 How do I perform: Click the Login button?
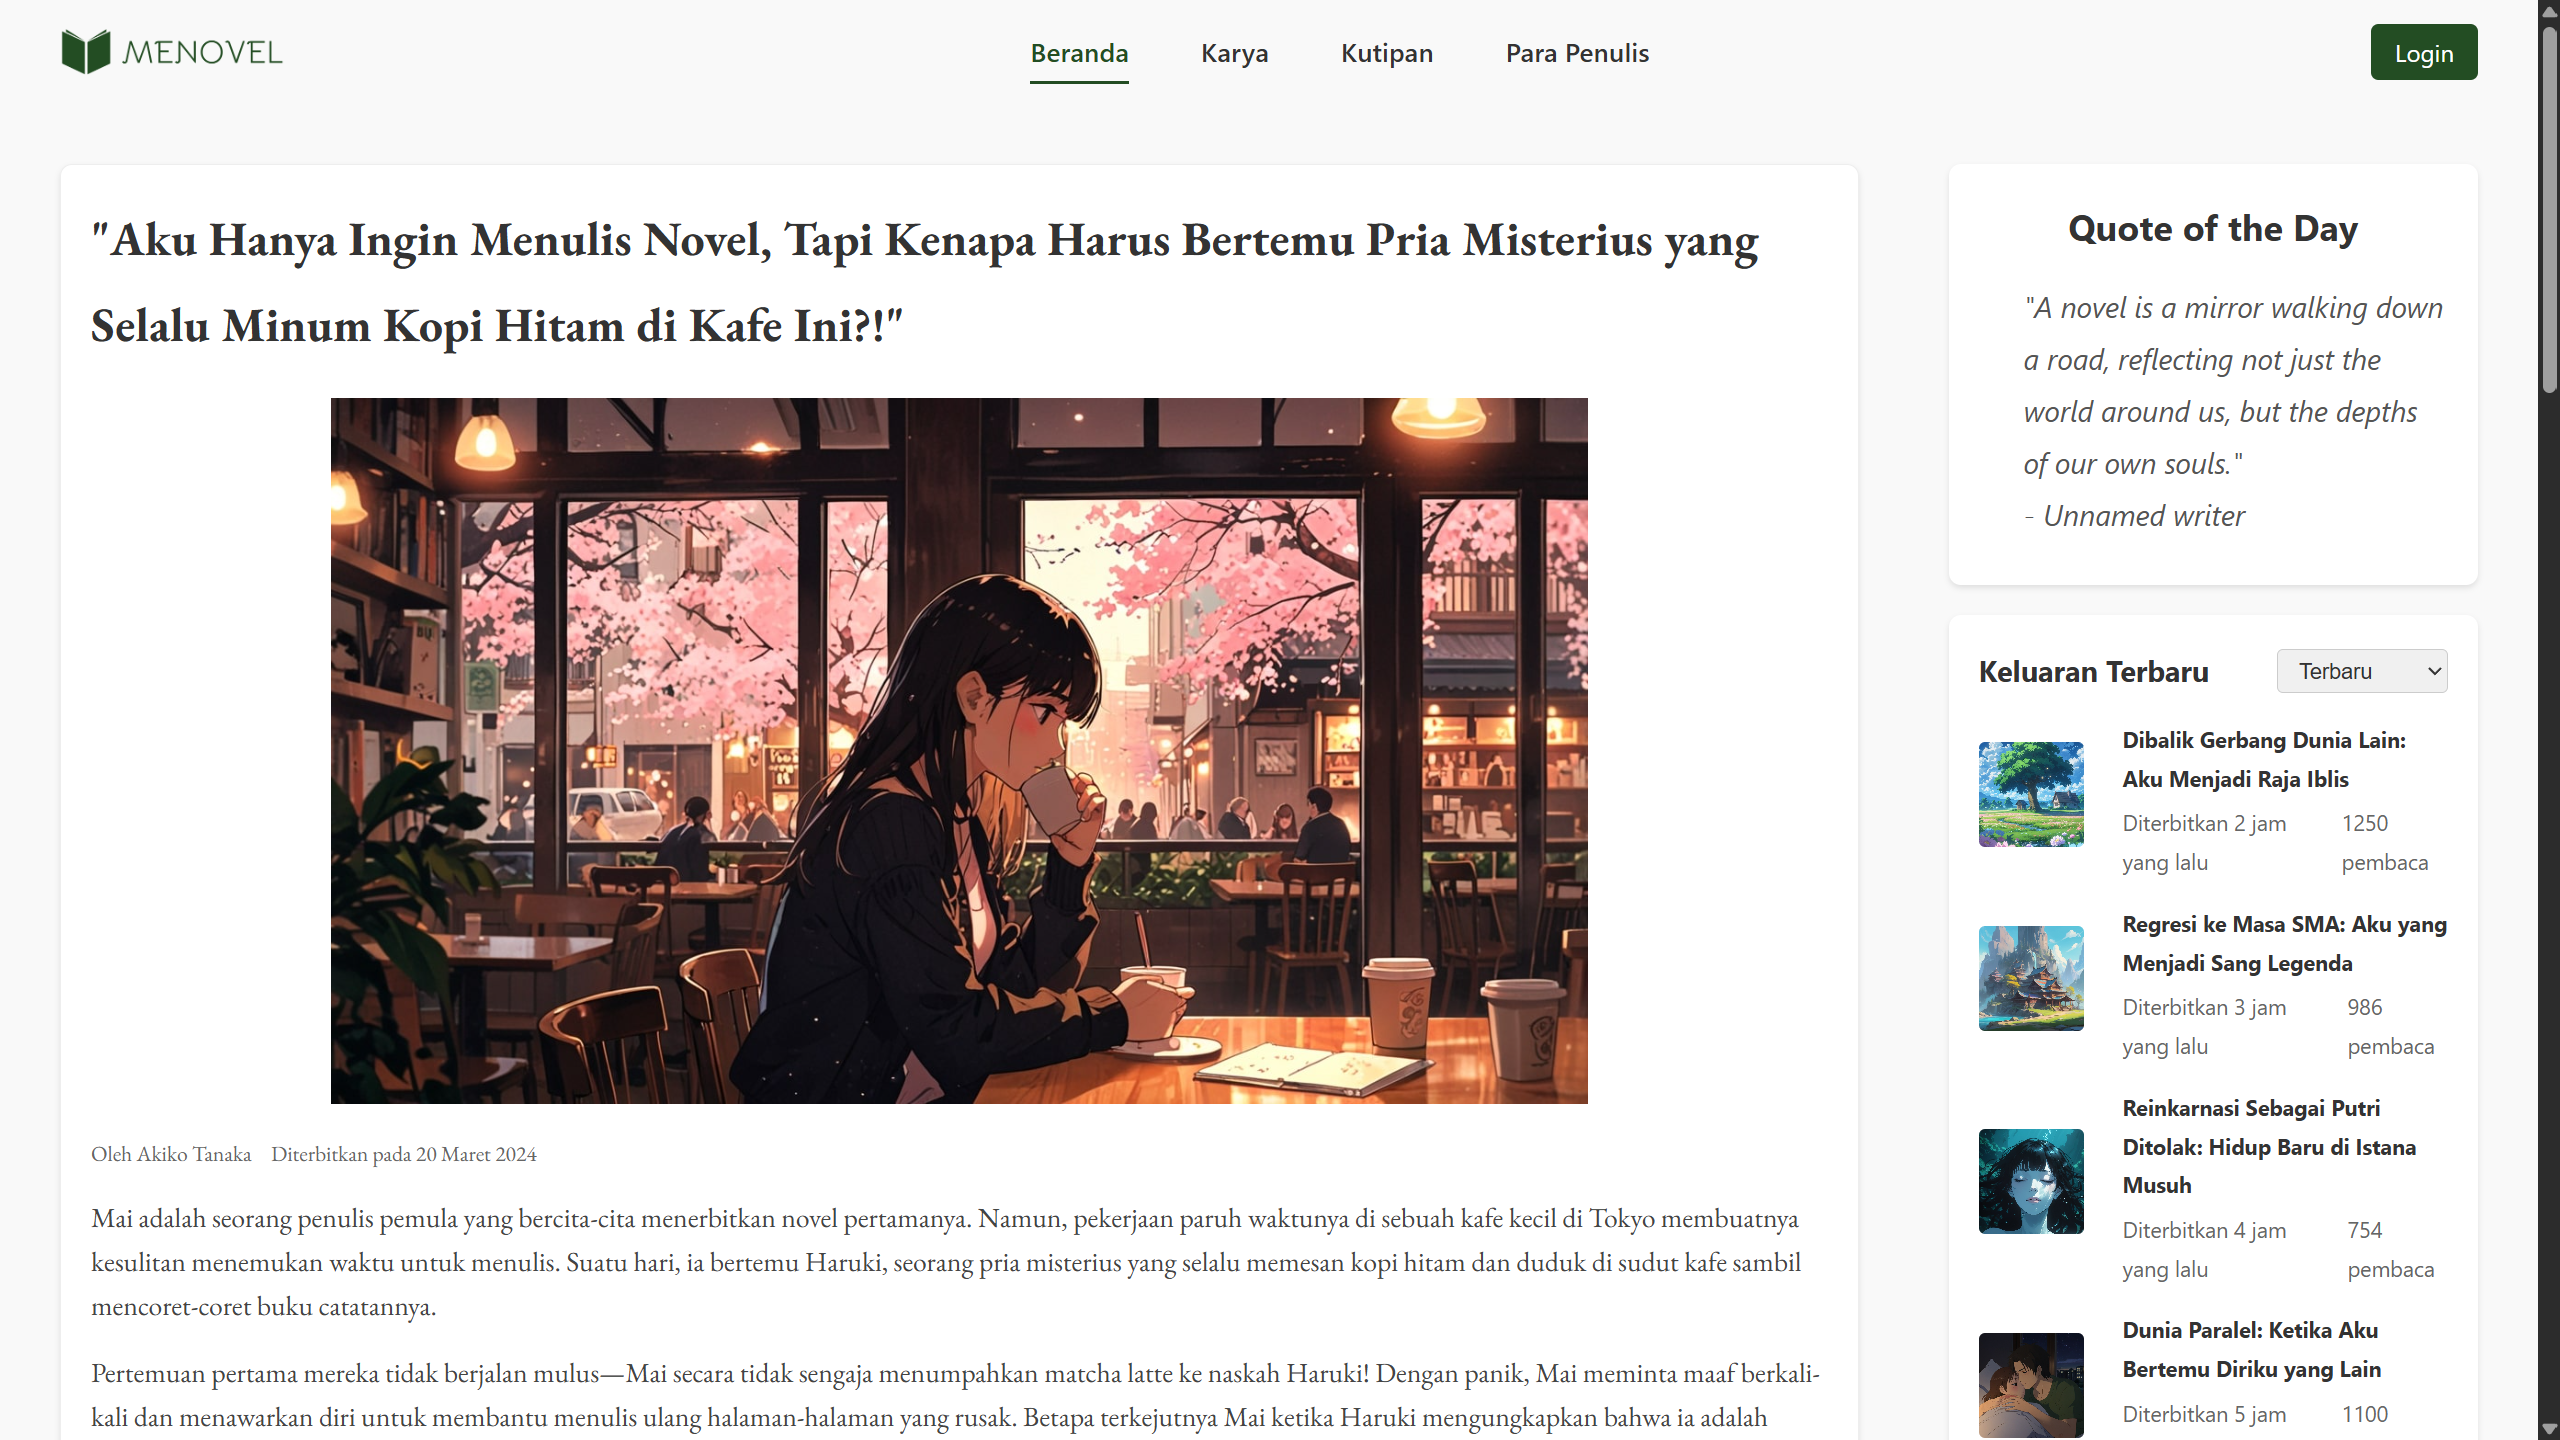2424,53
